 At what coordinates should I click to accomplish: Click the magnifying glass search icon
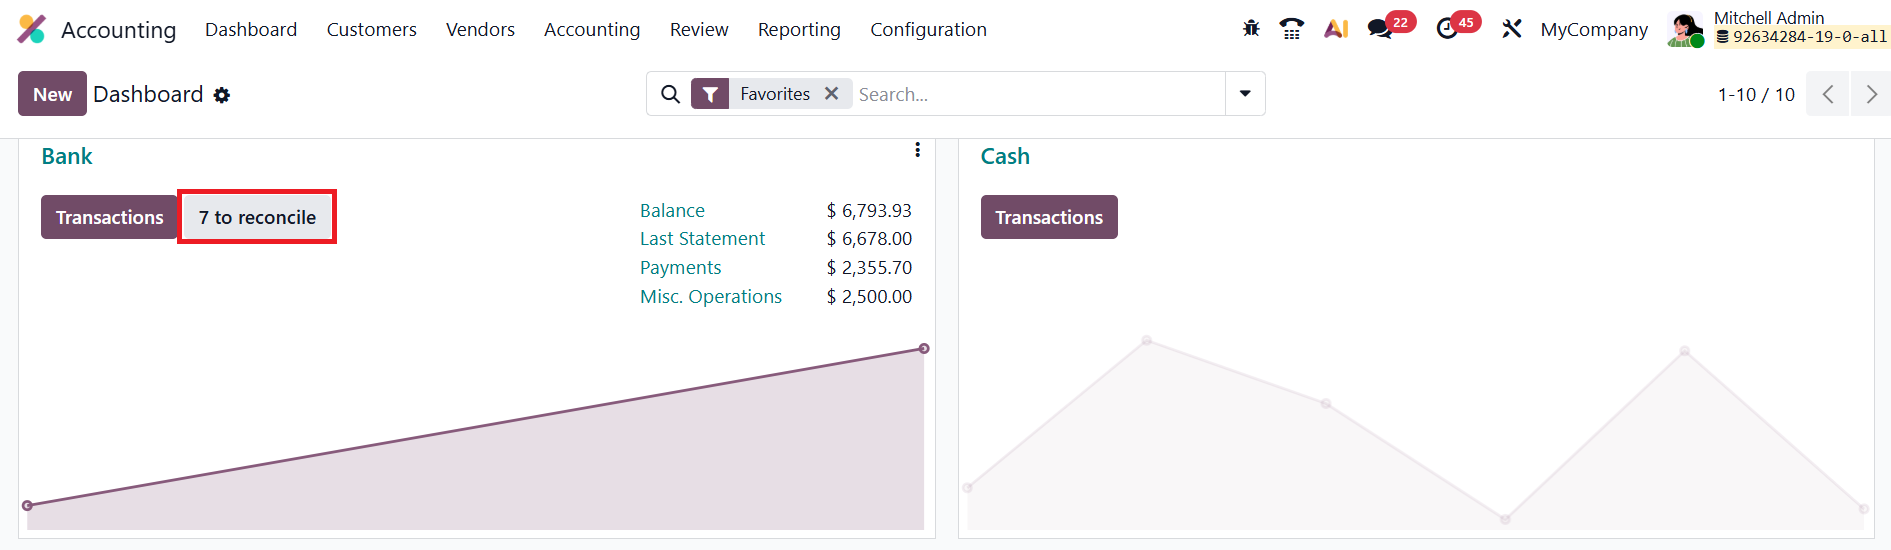pyautogui.click(x=671, y=94)
